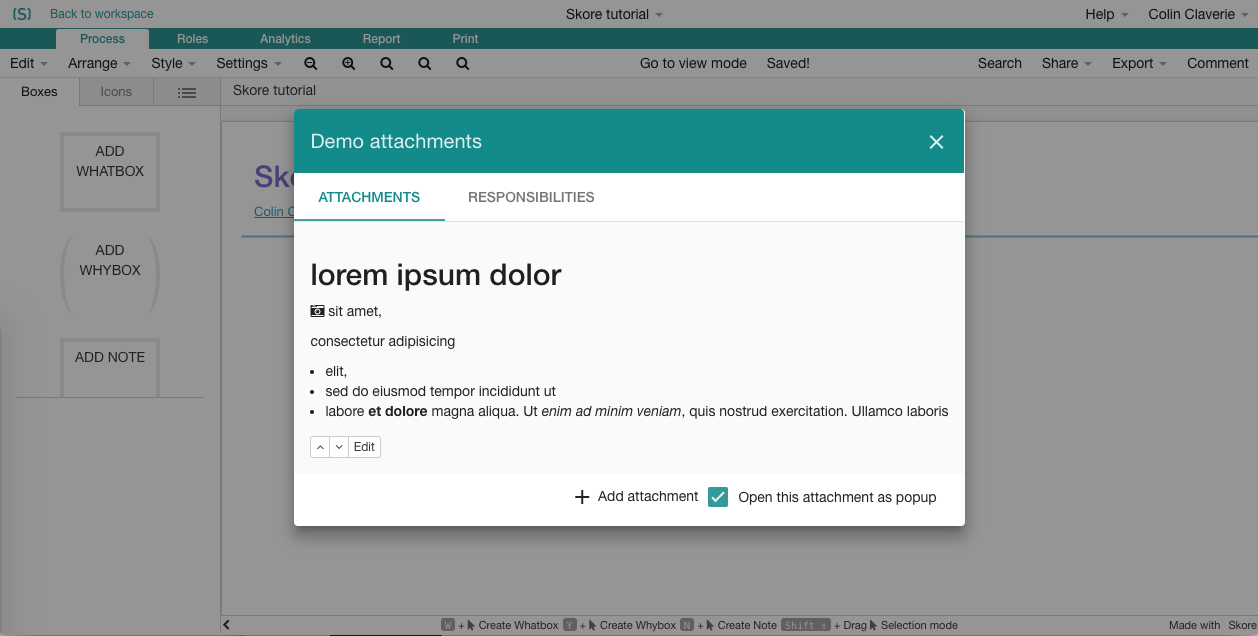The height and width of the screenshot is (636, 1258).
Task: Click the 'sed do eiusmod tempor incididunt ut' bullet
Action: click(x=441, y=391)
